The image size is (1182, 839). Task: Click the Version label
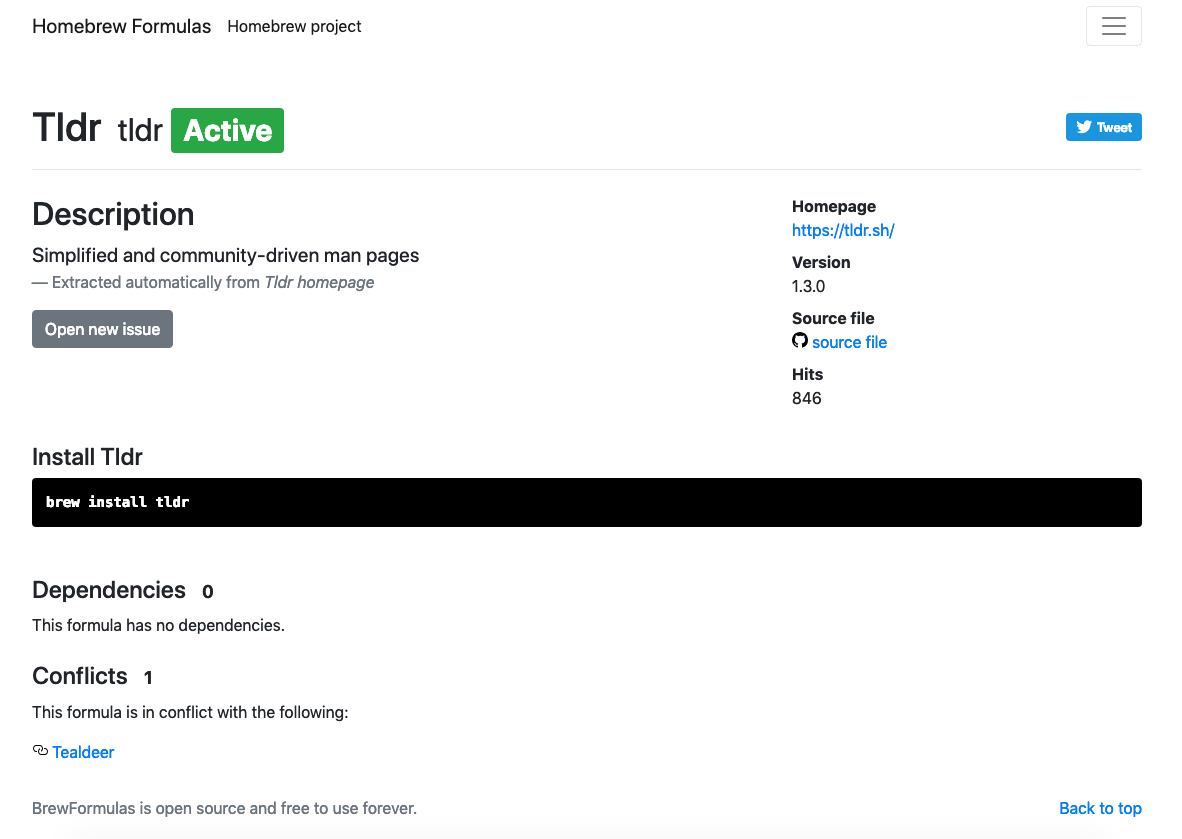821,262
